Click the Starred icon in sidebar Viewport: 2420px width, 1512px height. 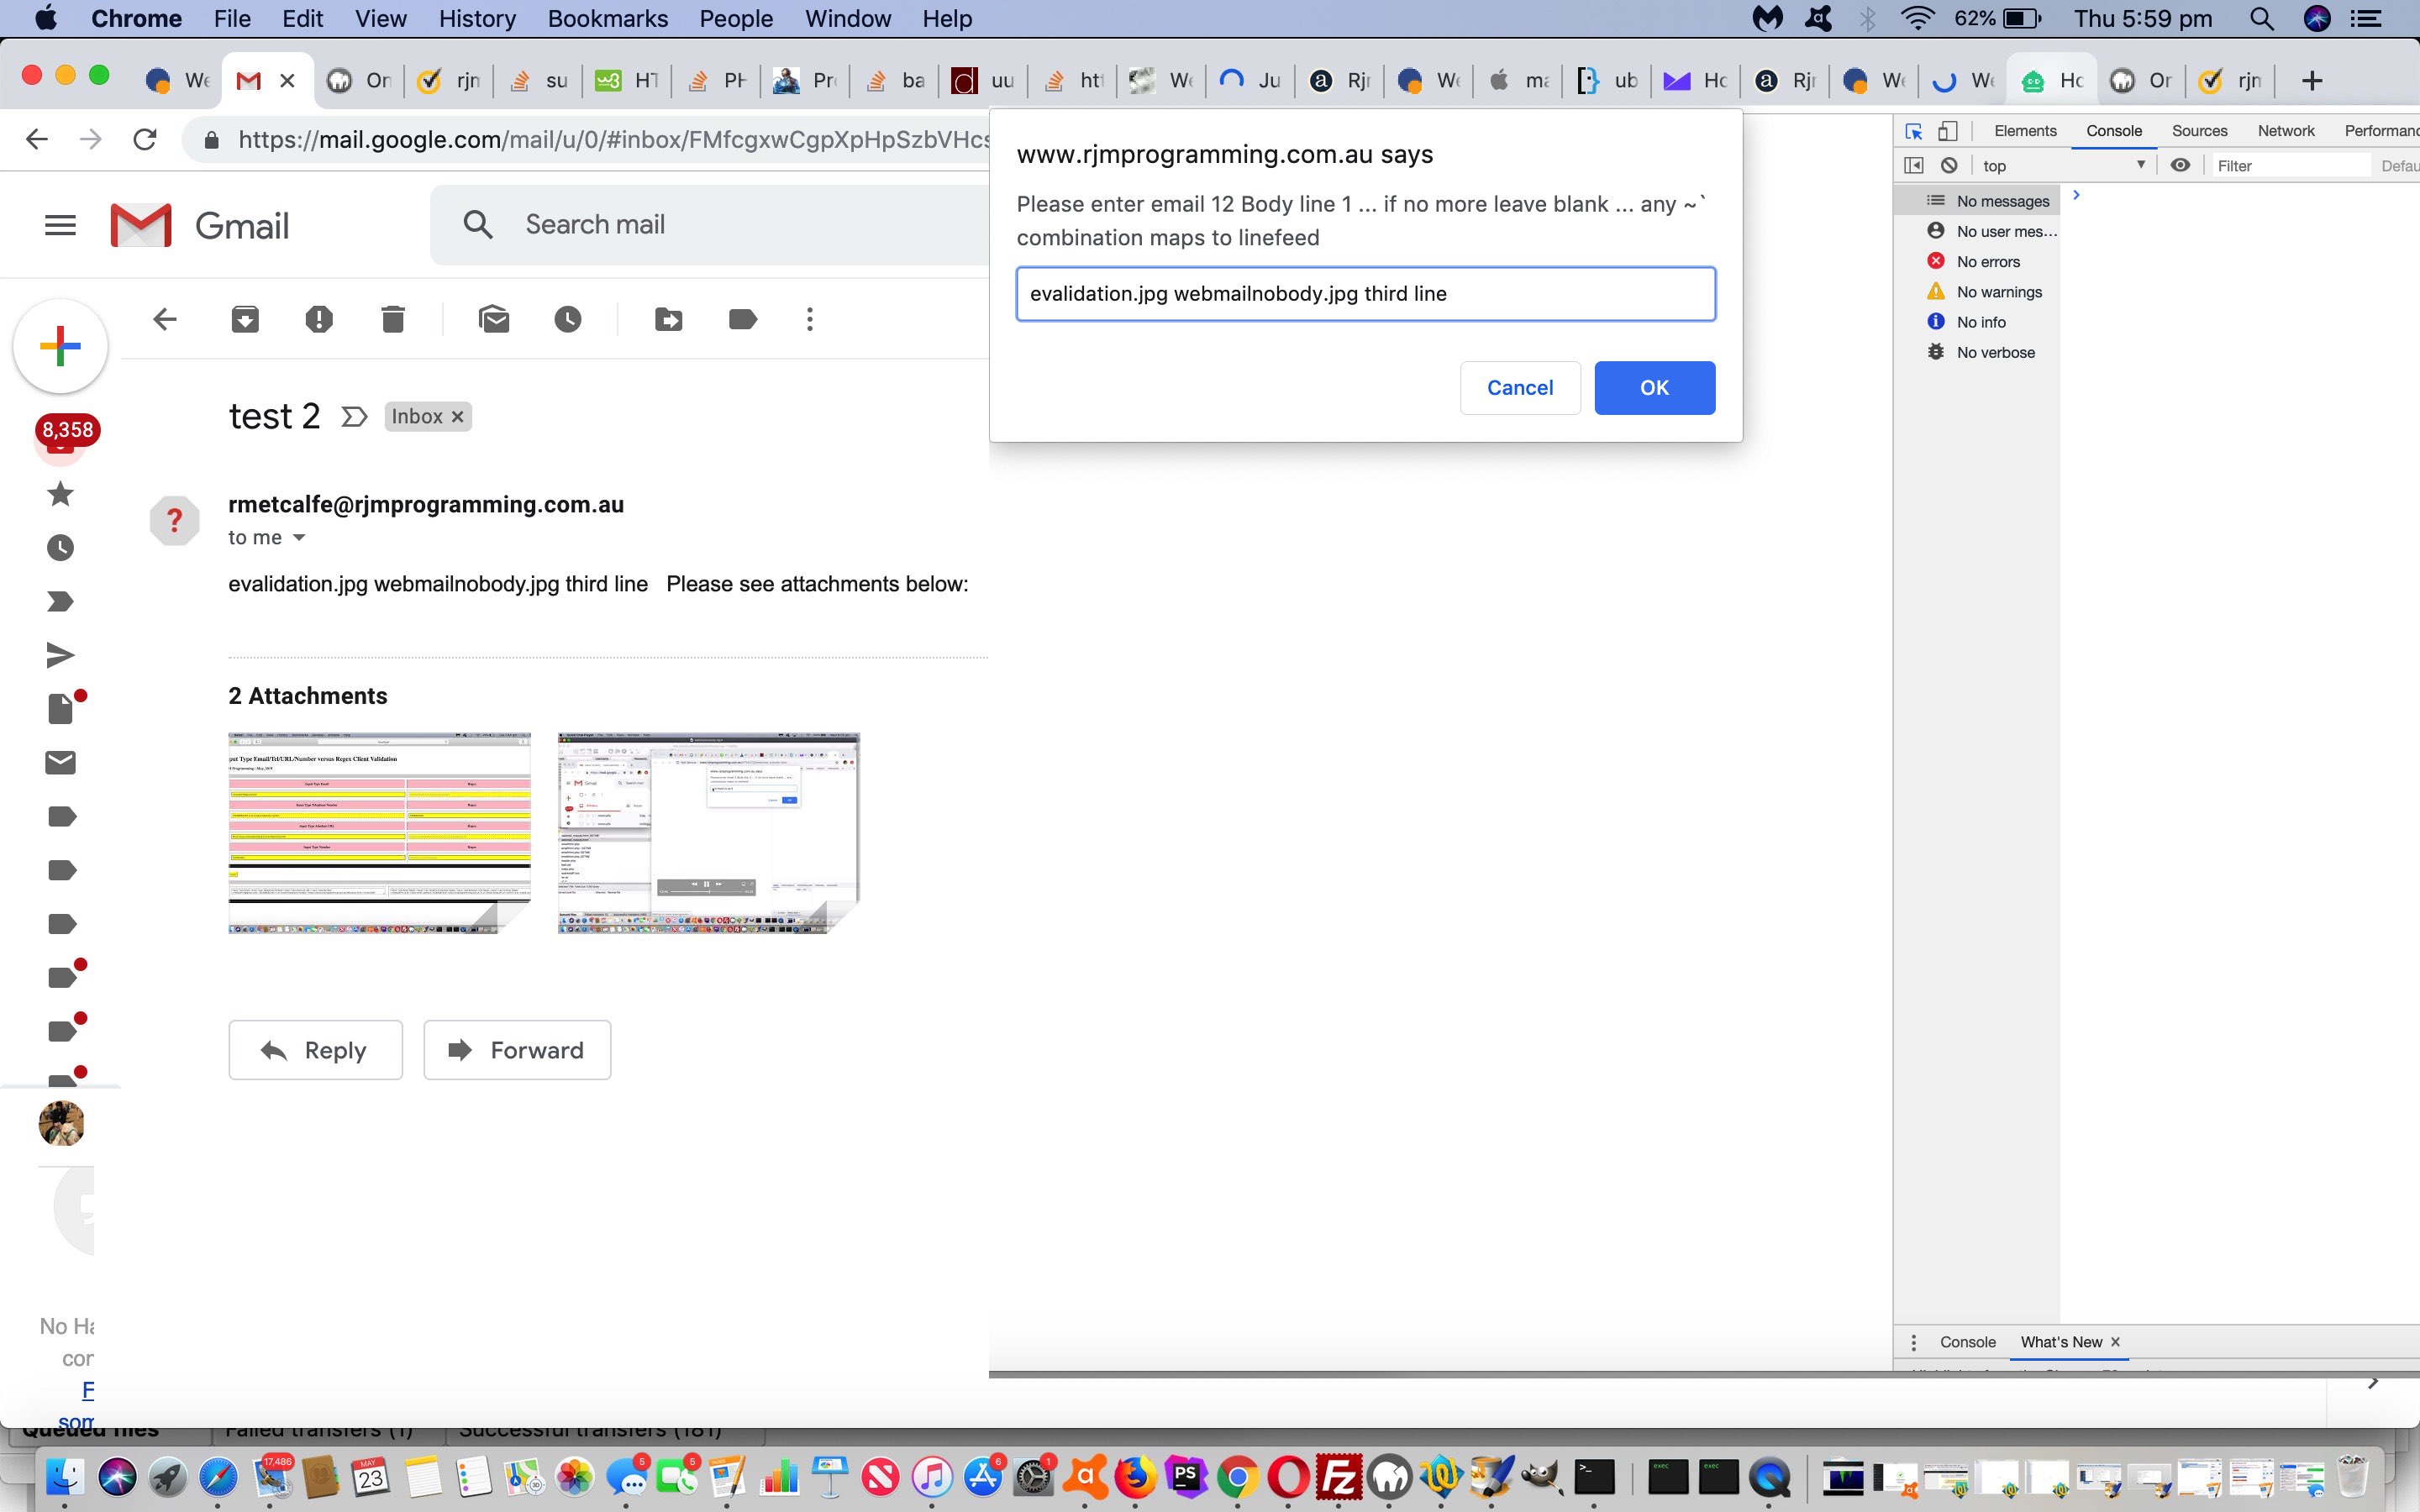point(61,494)
